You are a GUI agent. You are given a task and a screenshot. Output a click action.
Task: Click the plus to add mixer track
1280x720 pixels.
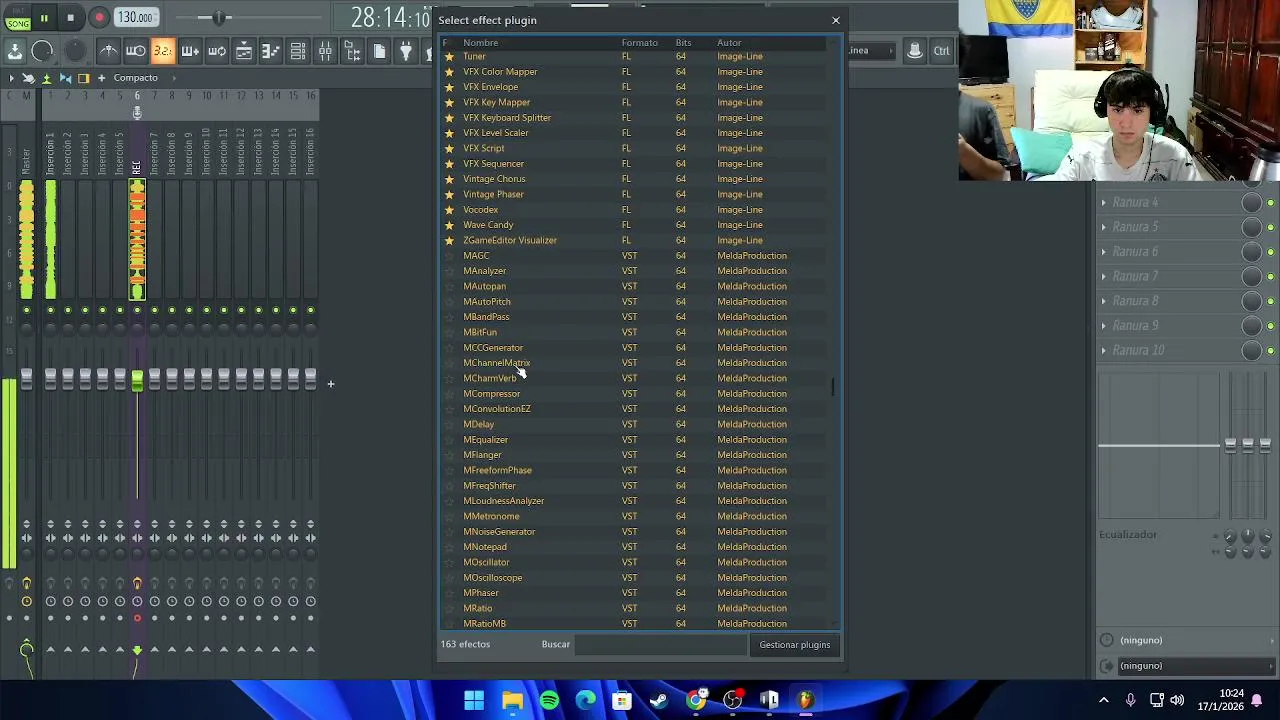[330, 384]
